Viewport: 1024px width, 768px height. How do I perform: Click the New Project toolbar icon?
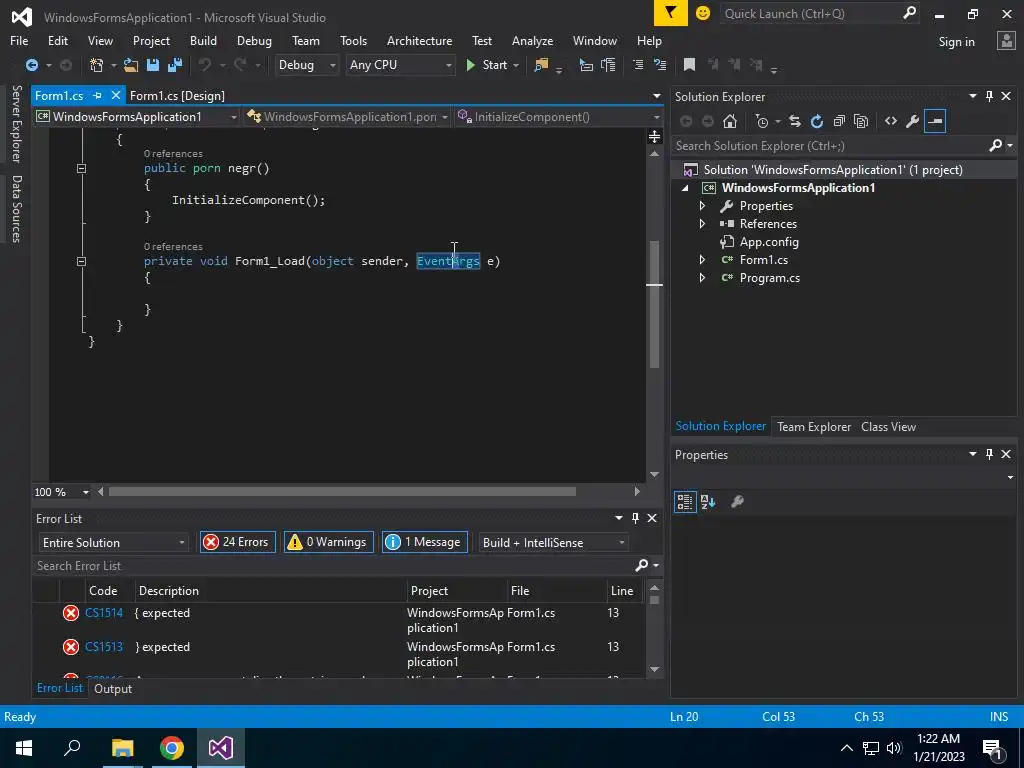click(97, 65)
